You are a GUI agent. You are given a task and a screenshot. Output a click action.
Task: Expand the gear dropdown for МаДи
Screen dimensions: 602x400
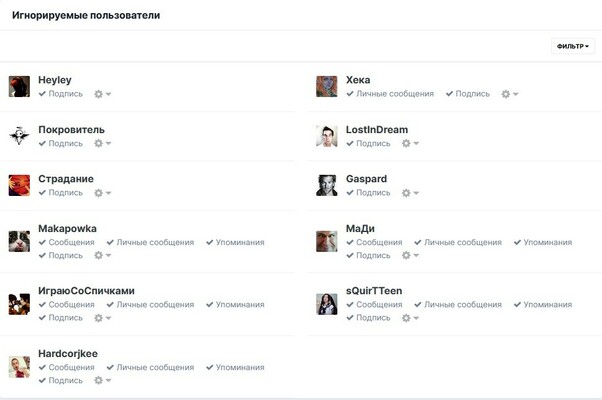(410, 255)
